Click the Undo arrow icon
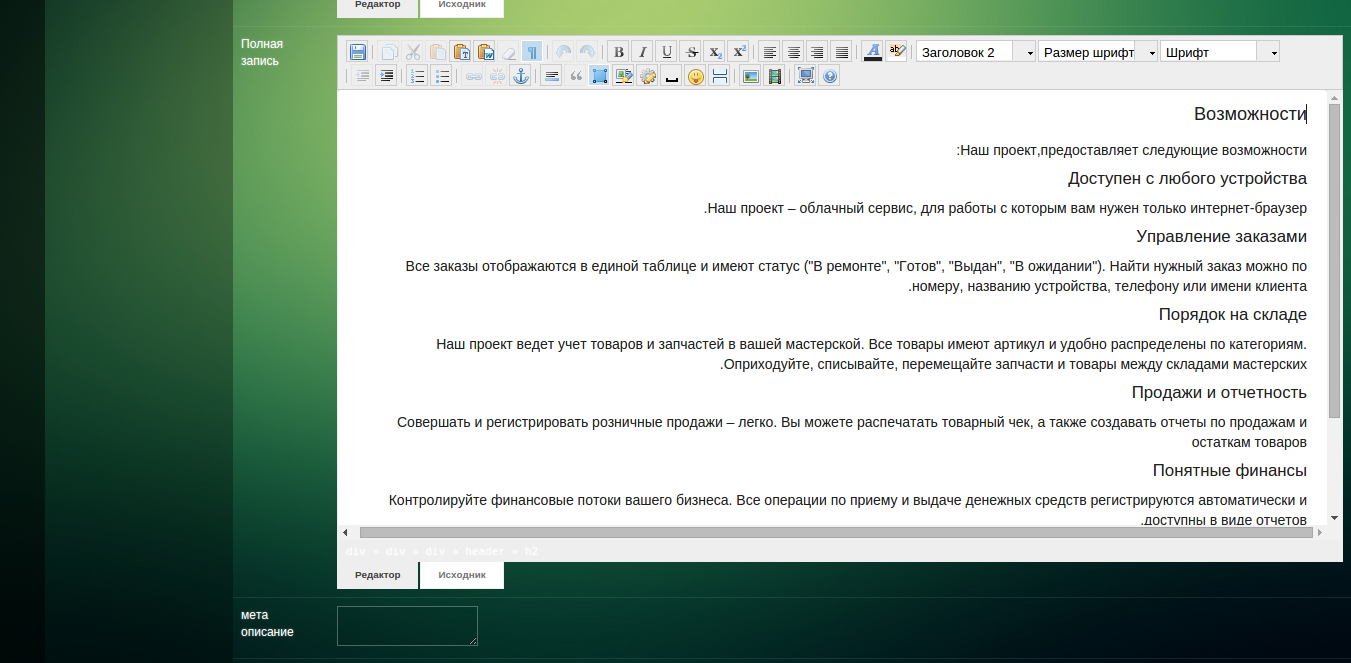Screen dimensions: 1351x663 (x=564, y=52)
